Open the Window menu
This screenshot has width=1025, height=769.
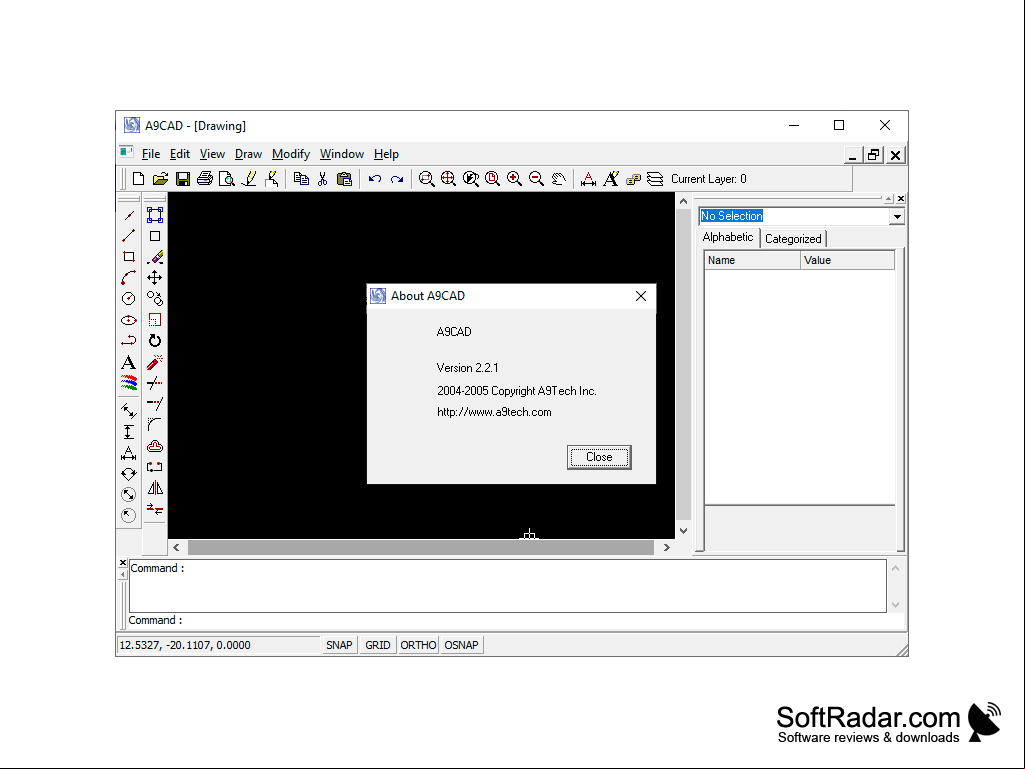pyautogui.click(x=342, y=154)
